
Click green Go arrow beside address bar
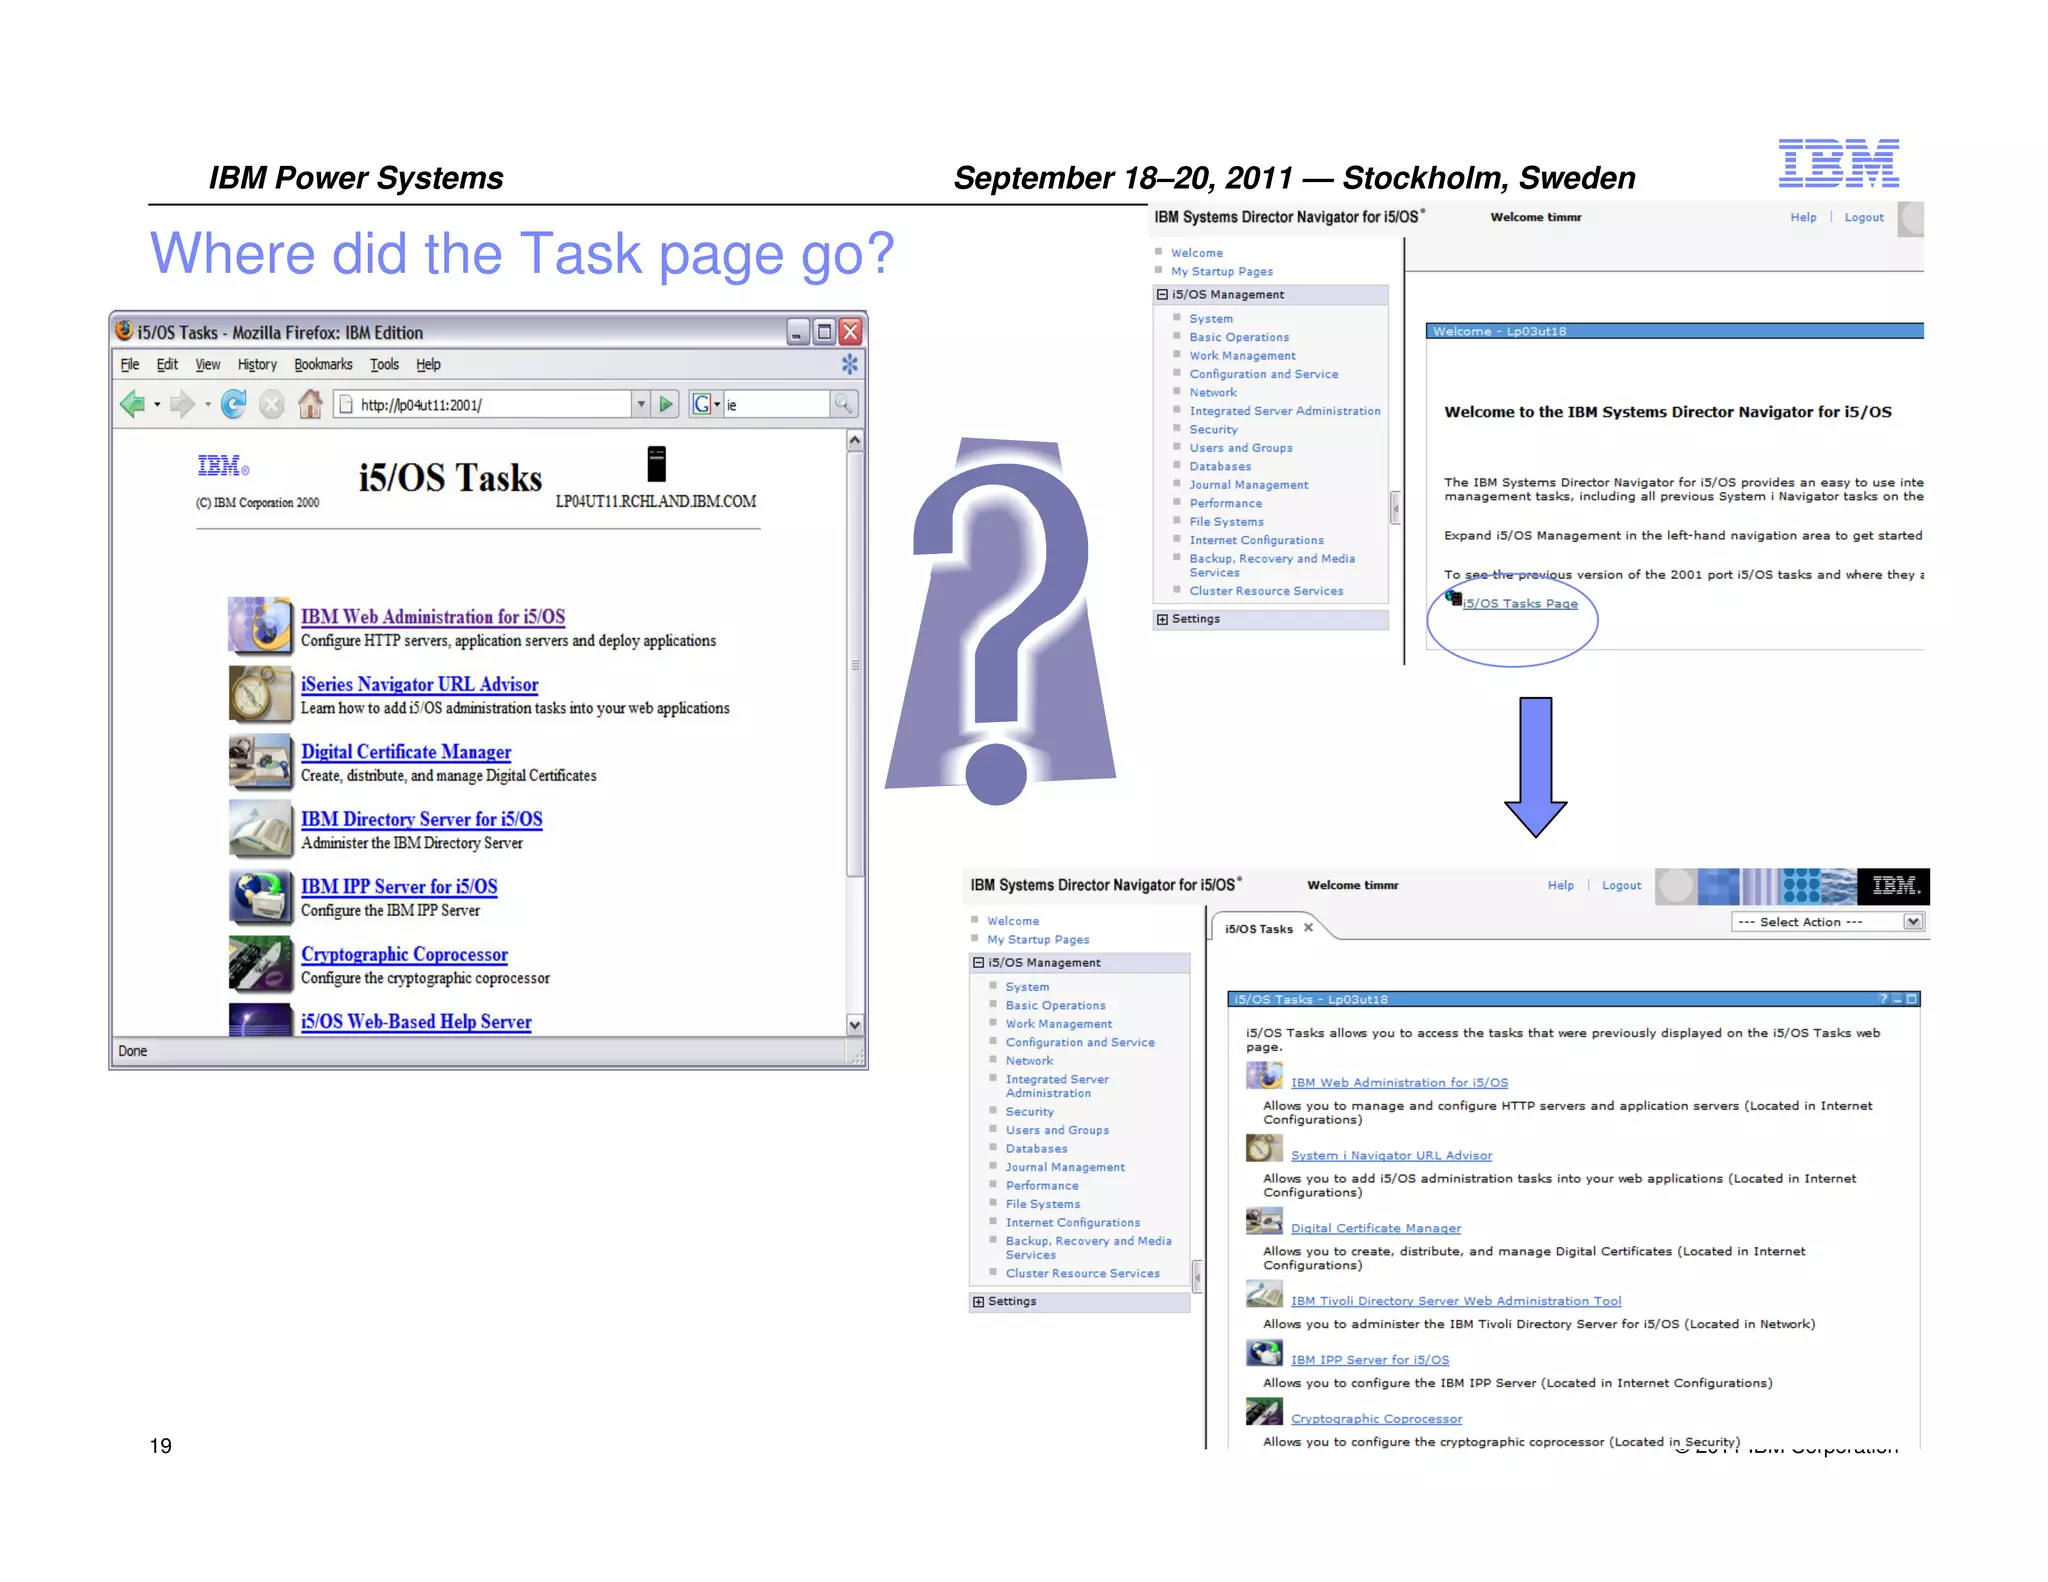(x=666, y=404)
